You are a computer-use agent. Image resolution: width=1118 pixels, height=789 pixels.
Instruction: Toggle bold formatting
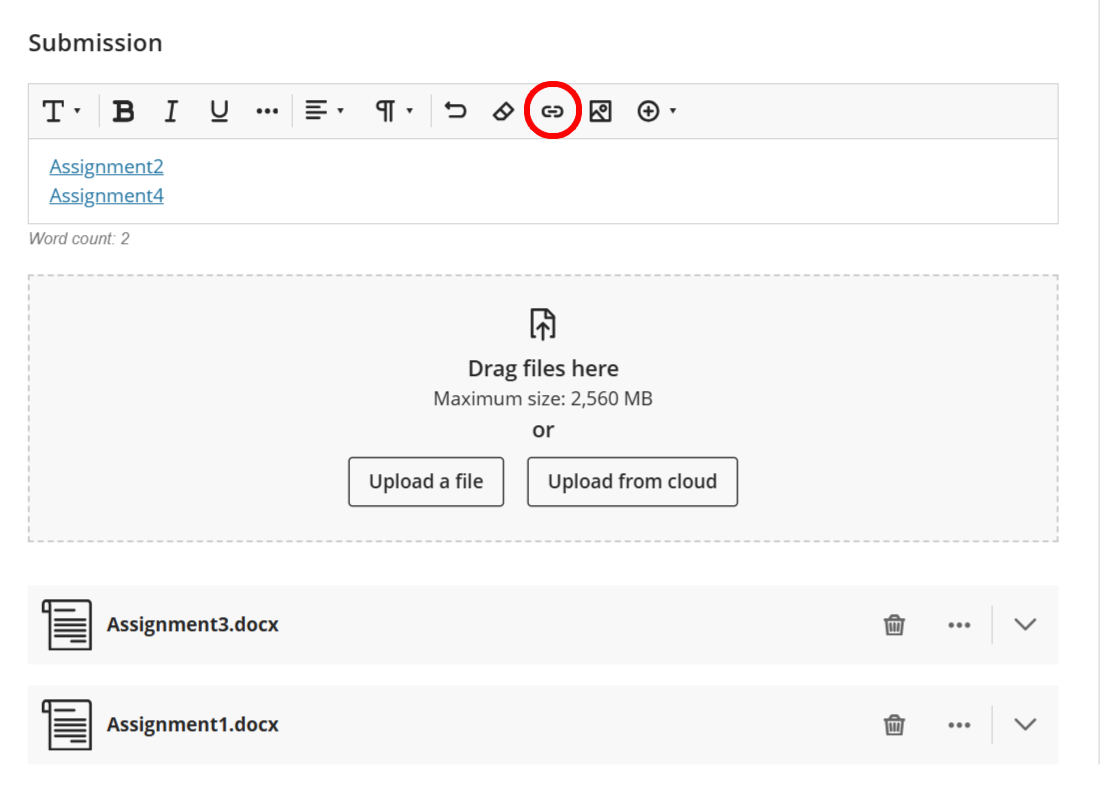(x=123, y=111)
